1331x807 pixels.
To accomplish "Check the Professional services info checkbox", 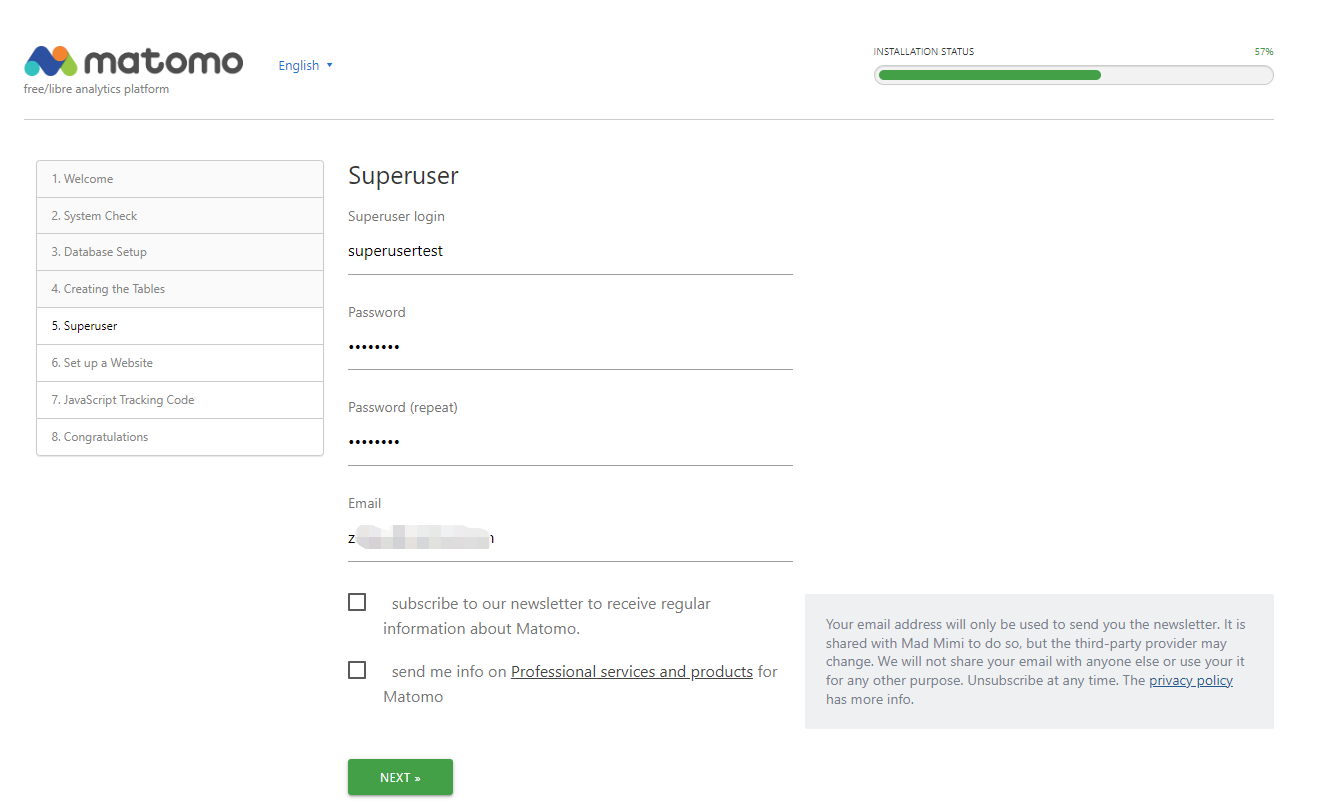I will (357, 670).
